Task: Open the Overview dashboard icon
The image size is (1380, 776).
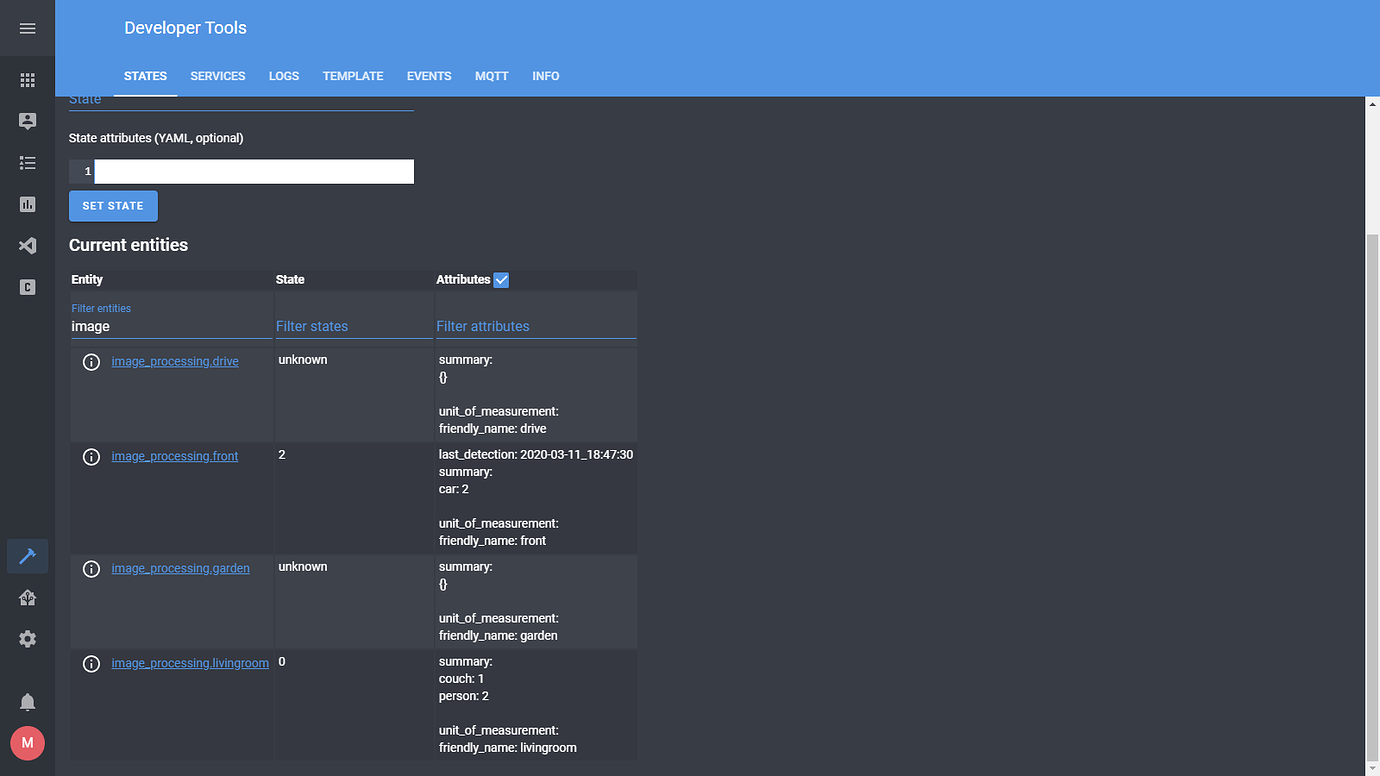Action: [27, 79]
